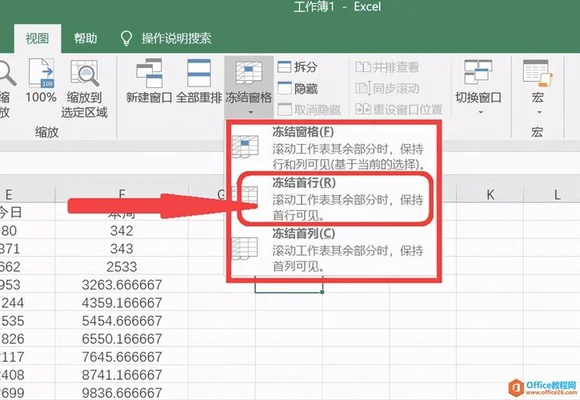The width and height of the screenshot is (580, 400).
Task: Click the 宏 macros icon
Action: (537, 72)
